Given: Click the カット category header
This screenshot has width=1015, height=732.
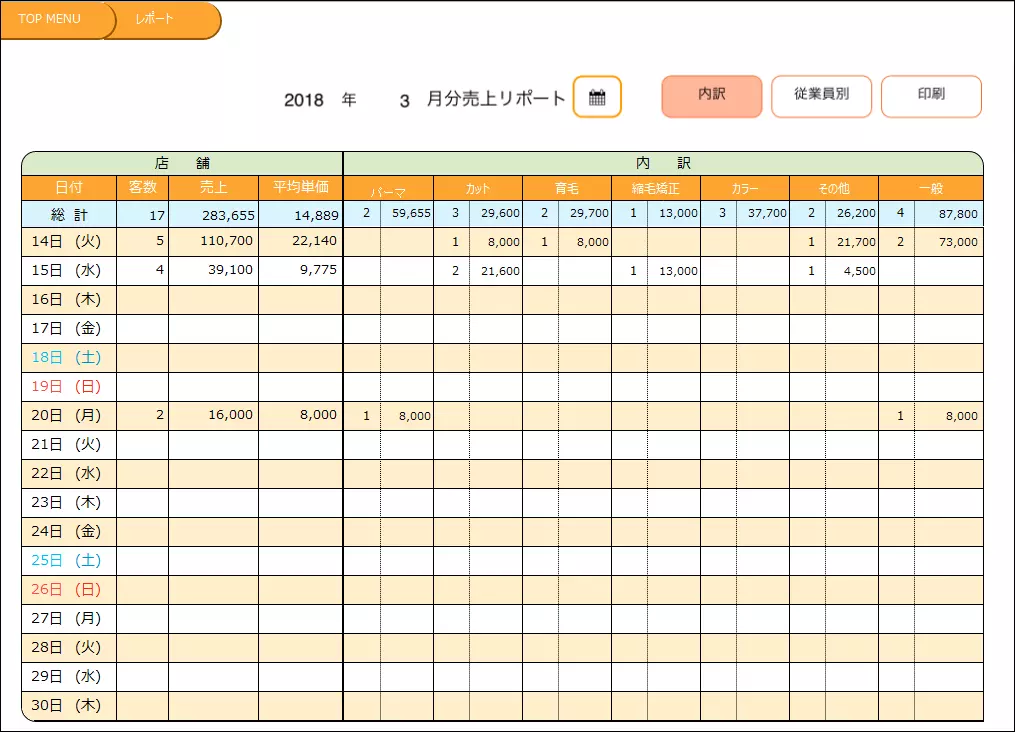Looking at the screenshot, I should [477, 188].
